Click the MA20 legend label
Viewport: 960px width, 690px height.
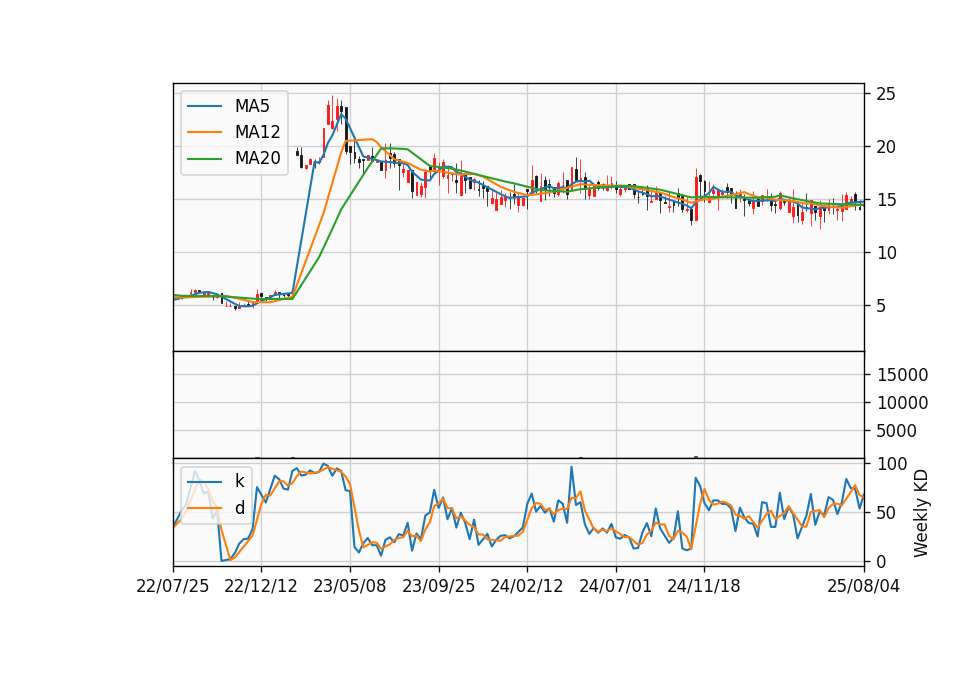(257, 158)
